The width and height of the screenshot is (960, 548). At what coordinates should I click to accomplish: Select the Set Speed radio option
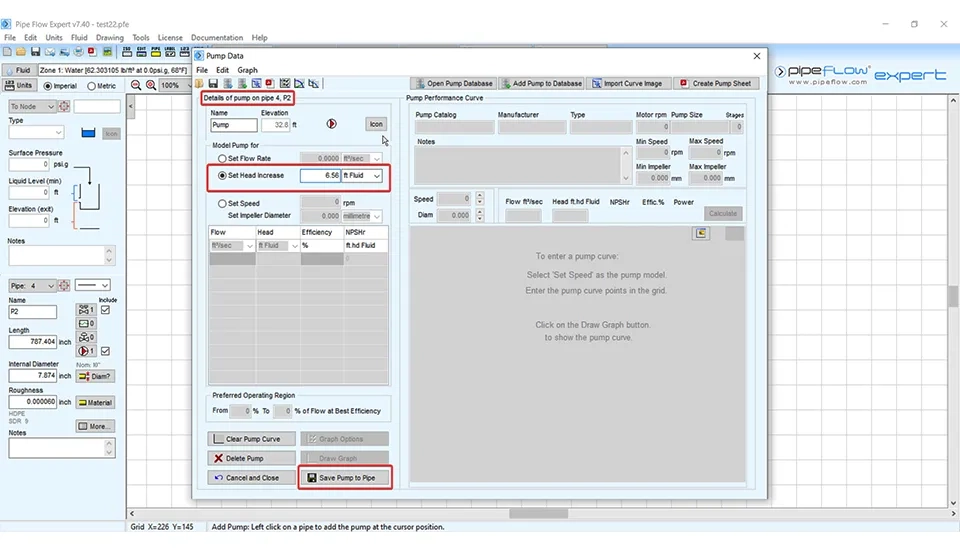[222, 203]
